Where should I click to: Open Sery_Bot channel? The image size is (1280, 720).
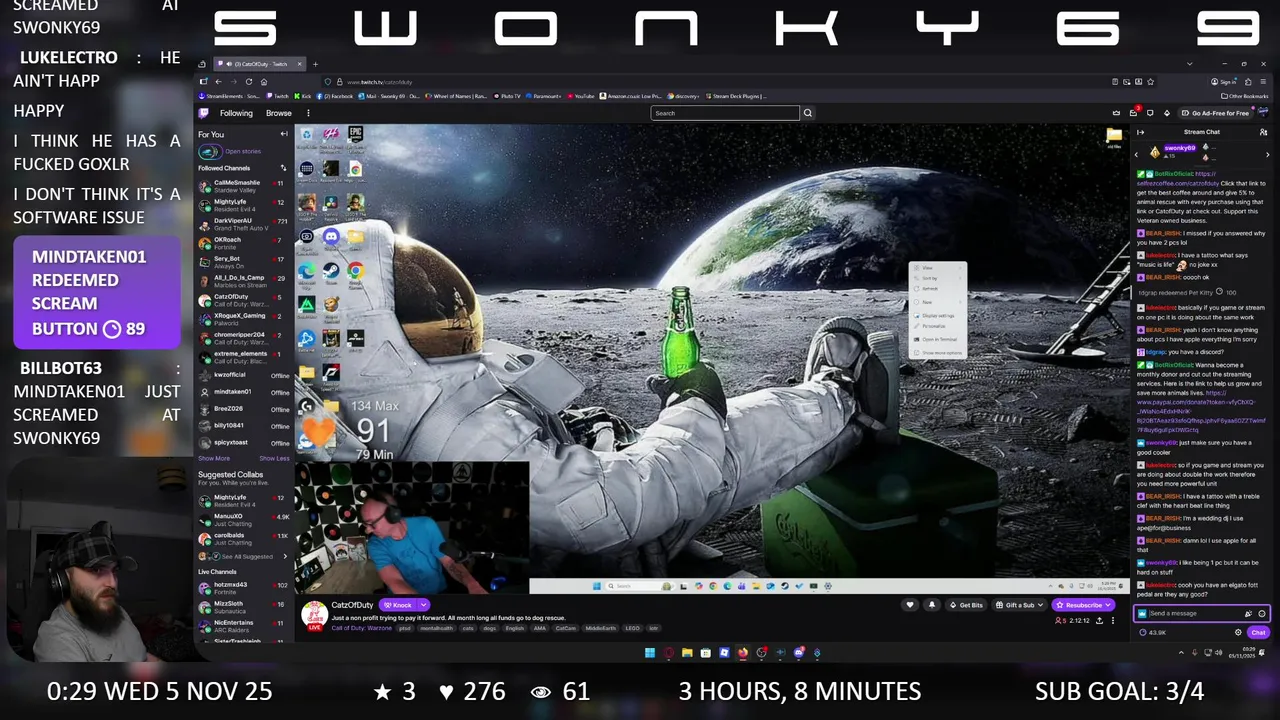(243, 262)
